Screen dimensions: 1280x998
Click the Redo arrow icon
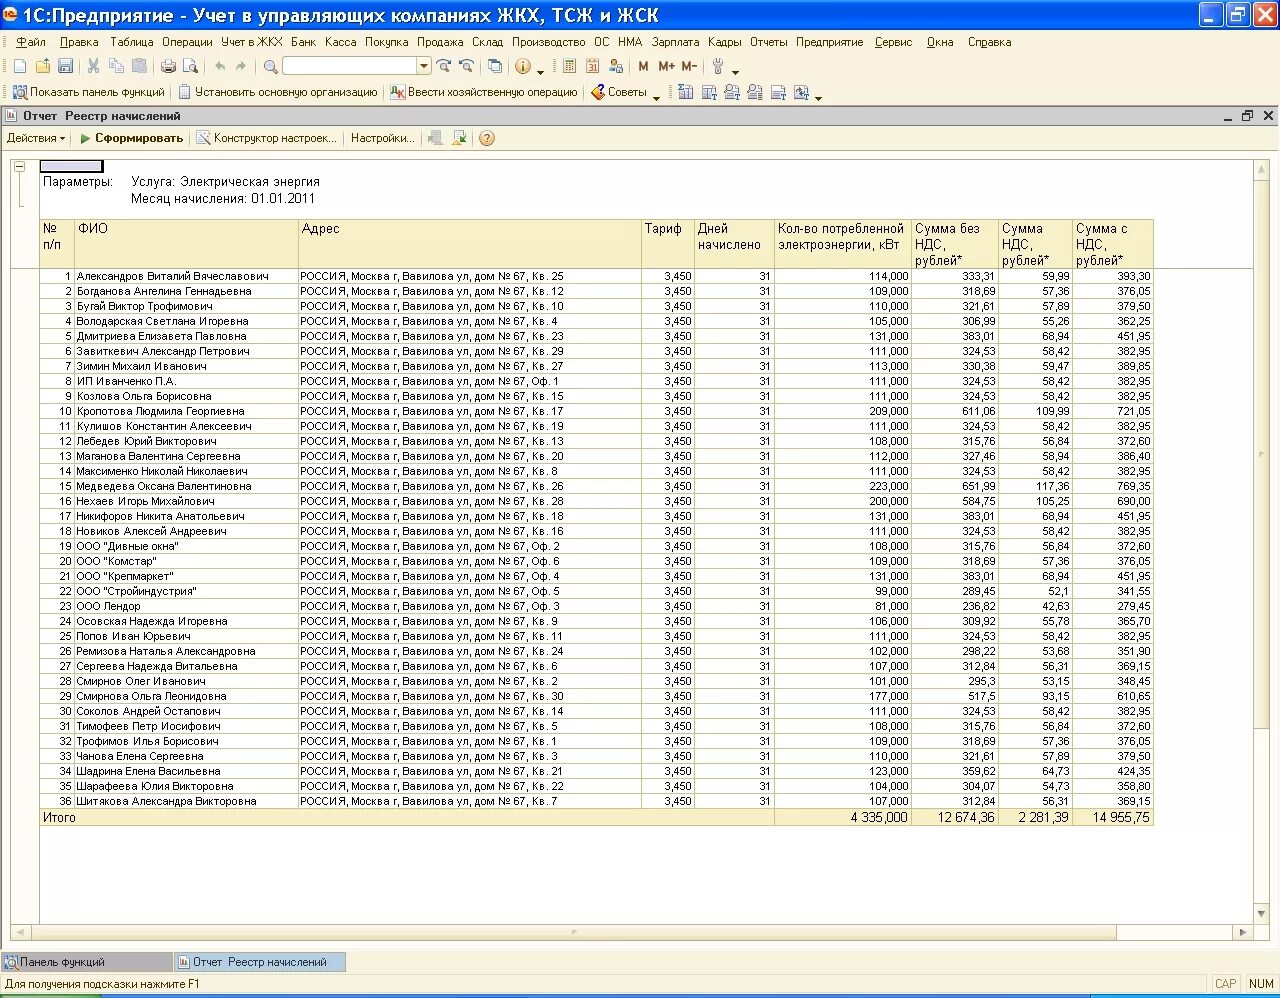[241, 66]
